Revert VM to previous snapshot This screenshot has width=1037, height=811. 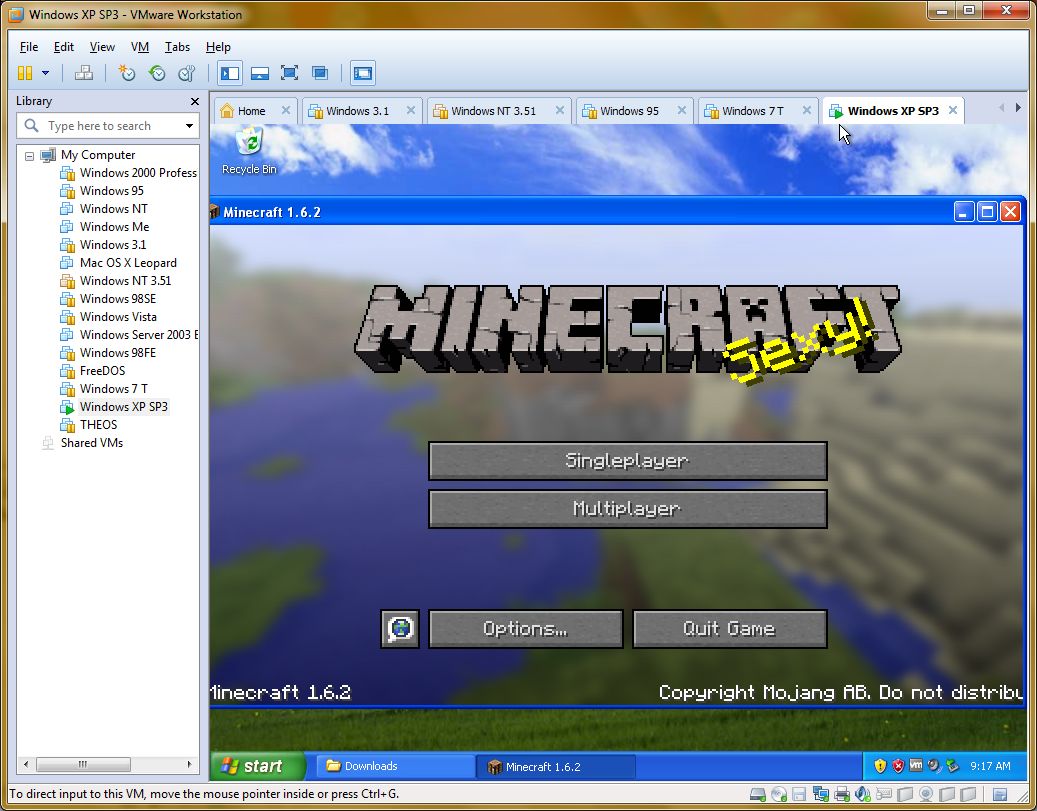157,73
